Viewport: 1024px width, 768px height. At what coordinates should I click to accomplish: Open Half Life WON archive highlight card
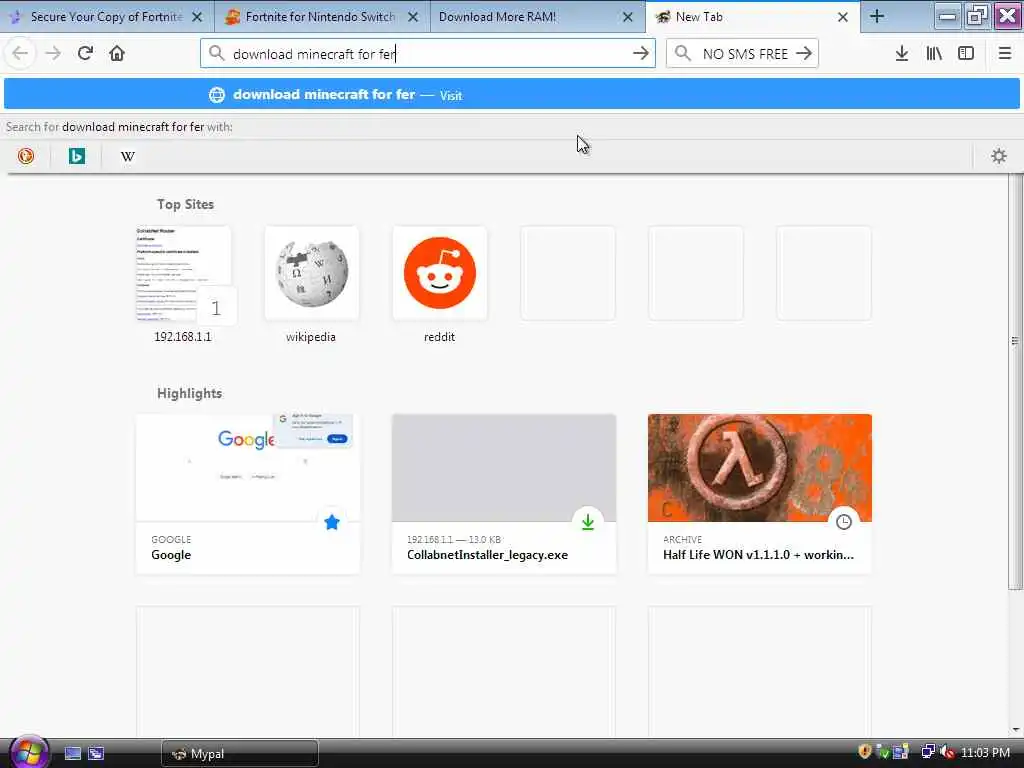pyautogui.click(x=760, y=494)
